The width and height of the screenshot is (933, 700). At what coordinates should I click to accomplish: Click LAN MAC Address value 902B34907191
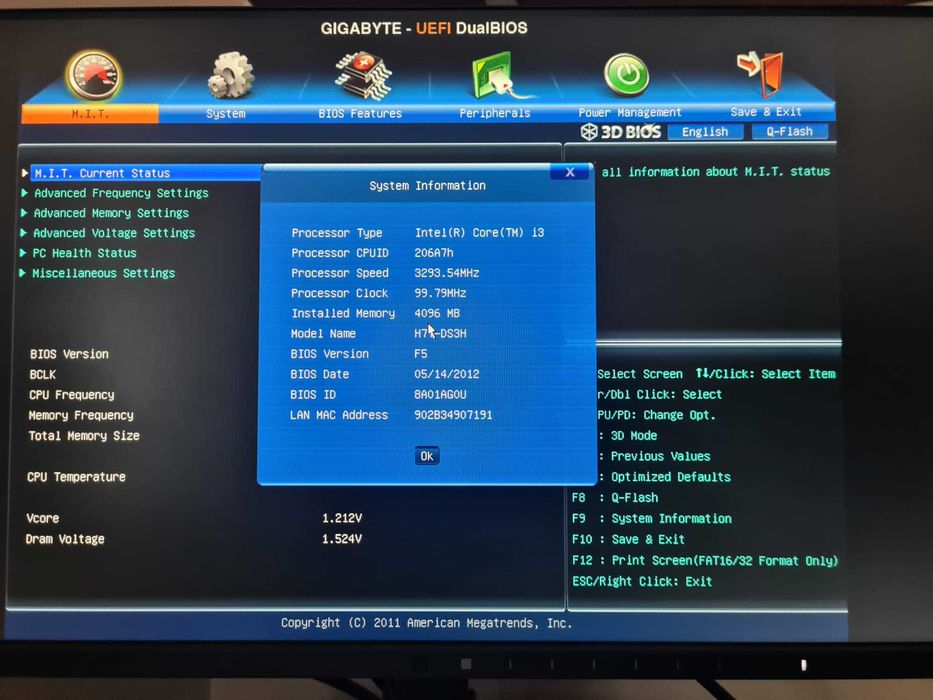453,415
